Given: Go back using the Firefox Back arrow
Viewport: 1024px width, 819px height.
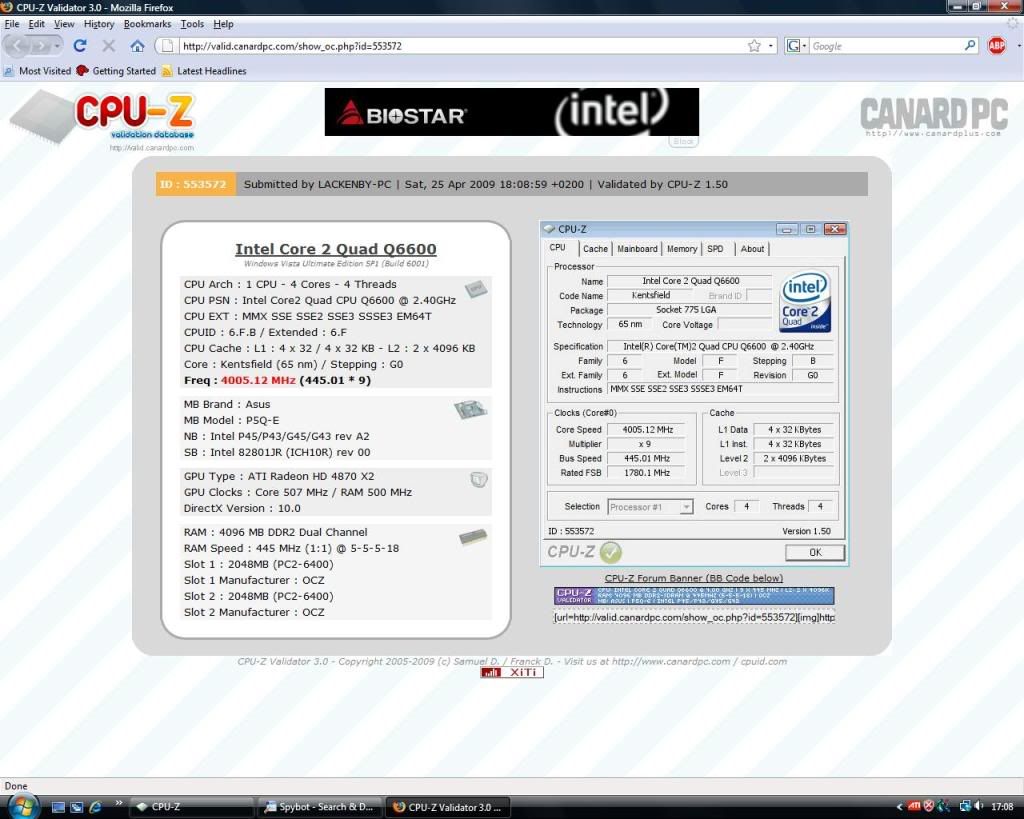Looking at the screenshot, I should (18, 46).
